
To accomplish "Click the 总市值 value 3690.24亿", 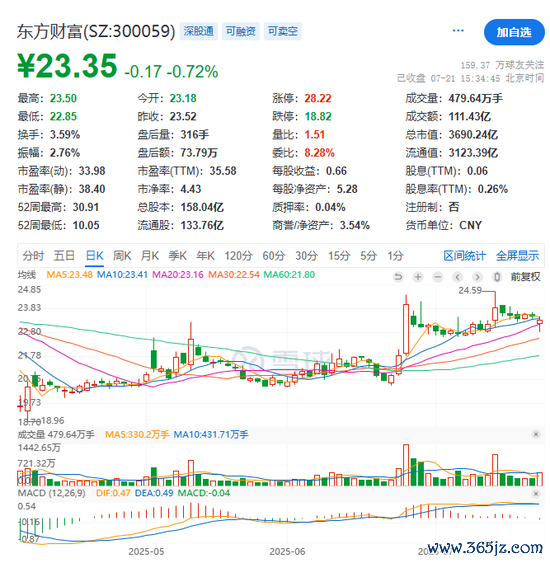I will pos(473,135).
